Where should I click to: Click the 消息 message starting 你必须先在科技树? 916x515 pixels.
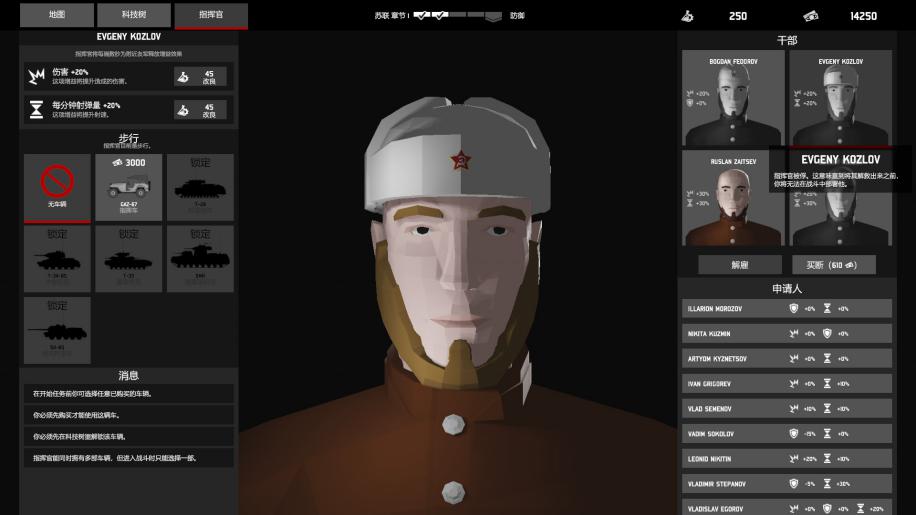[x=129, y=436]
